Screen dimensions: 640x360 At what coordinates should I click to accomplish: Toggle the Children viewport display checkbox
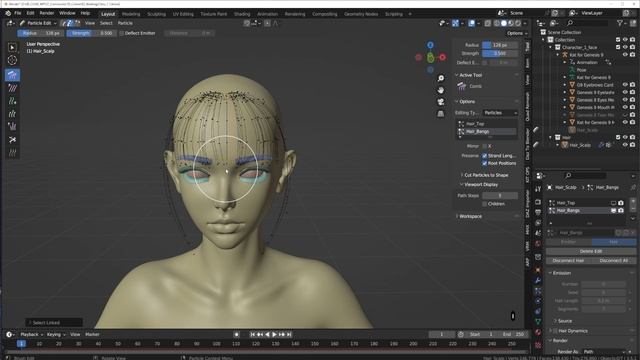(484, 204)
